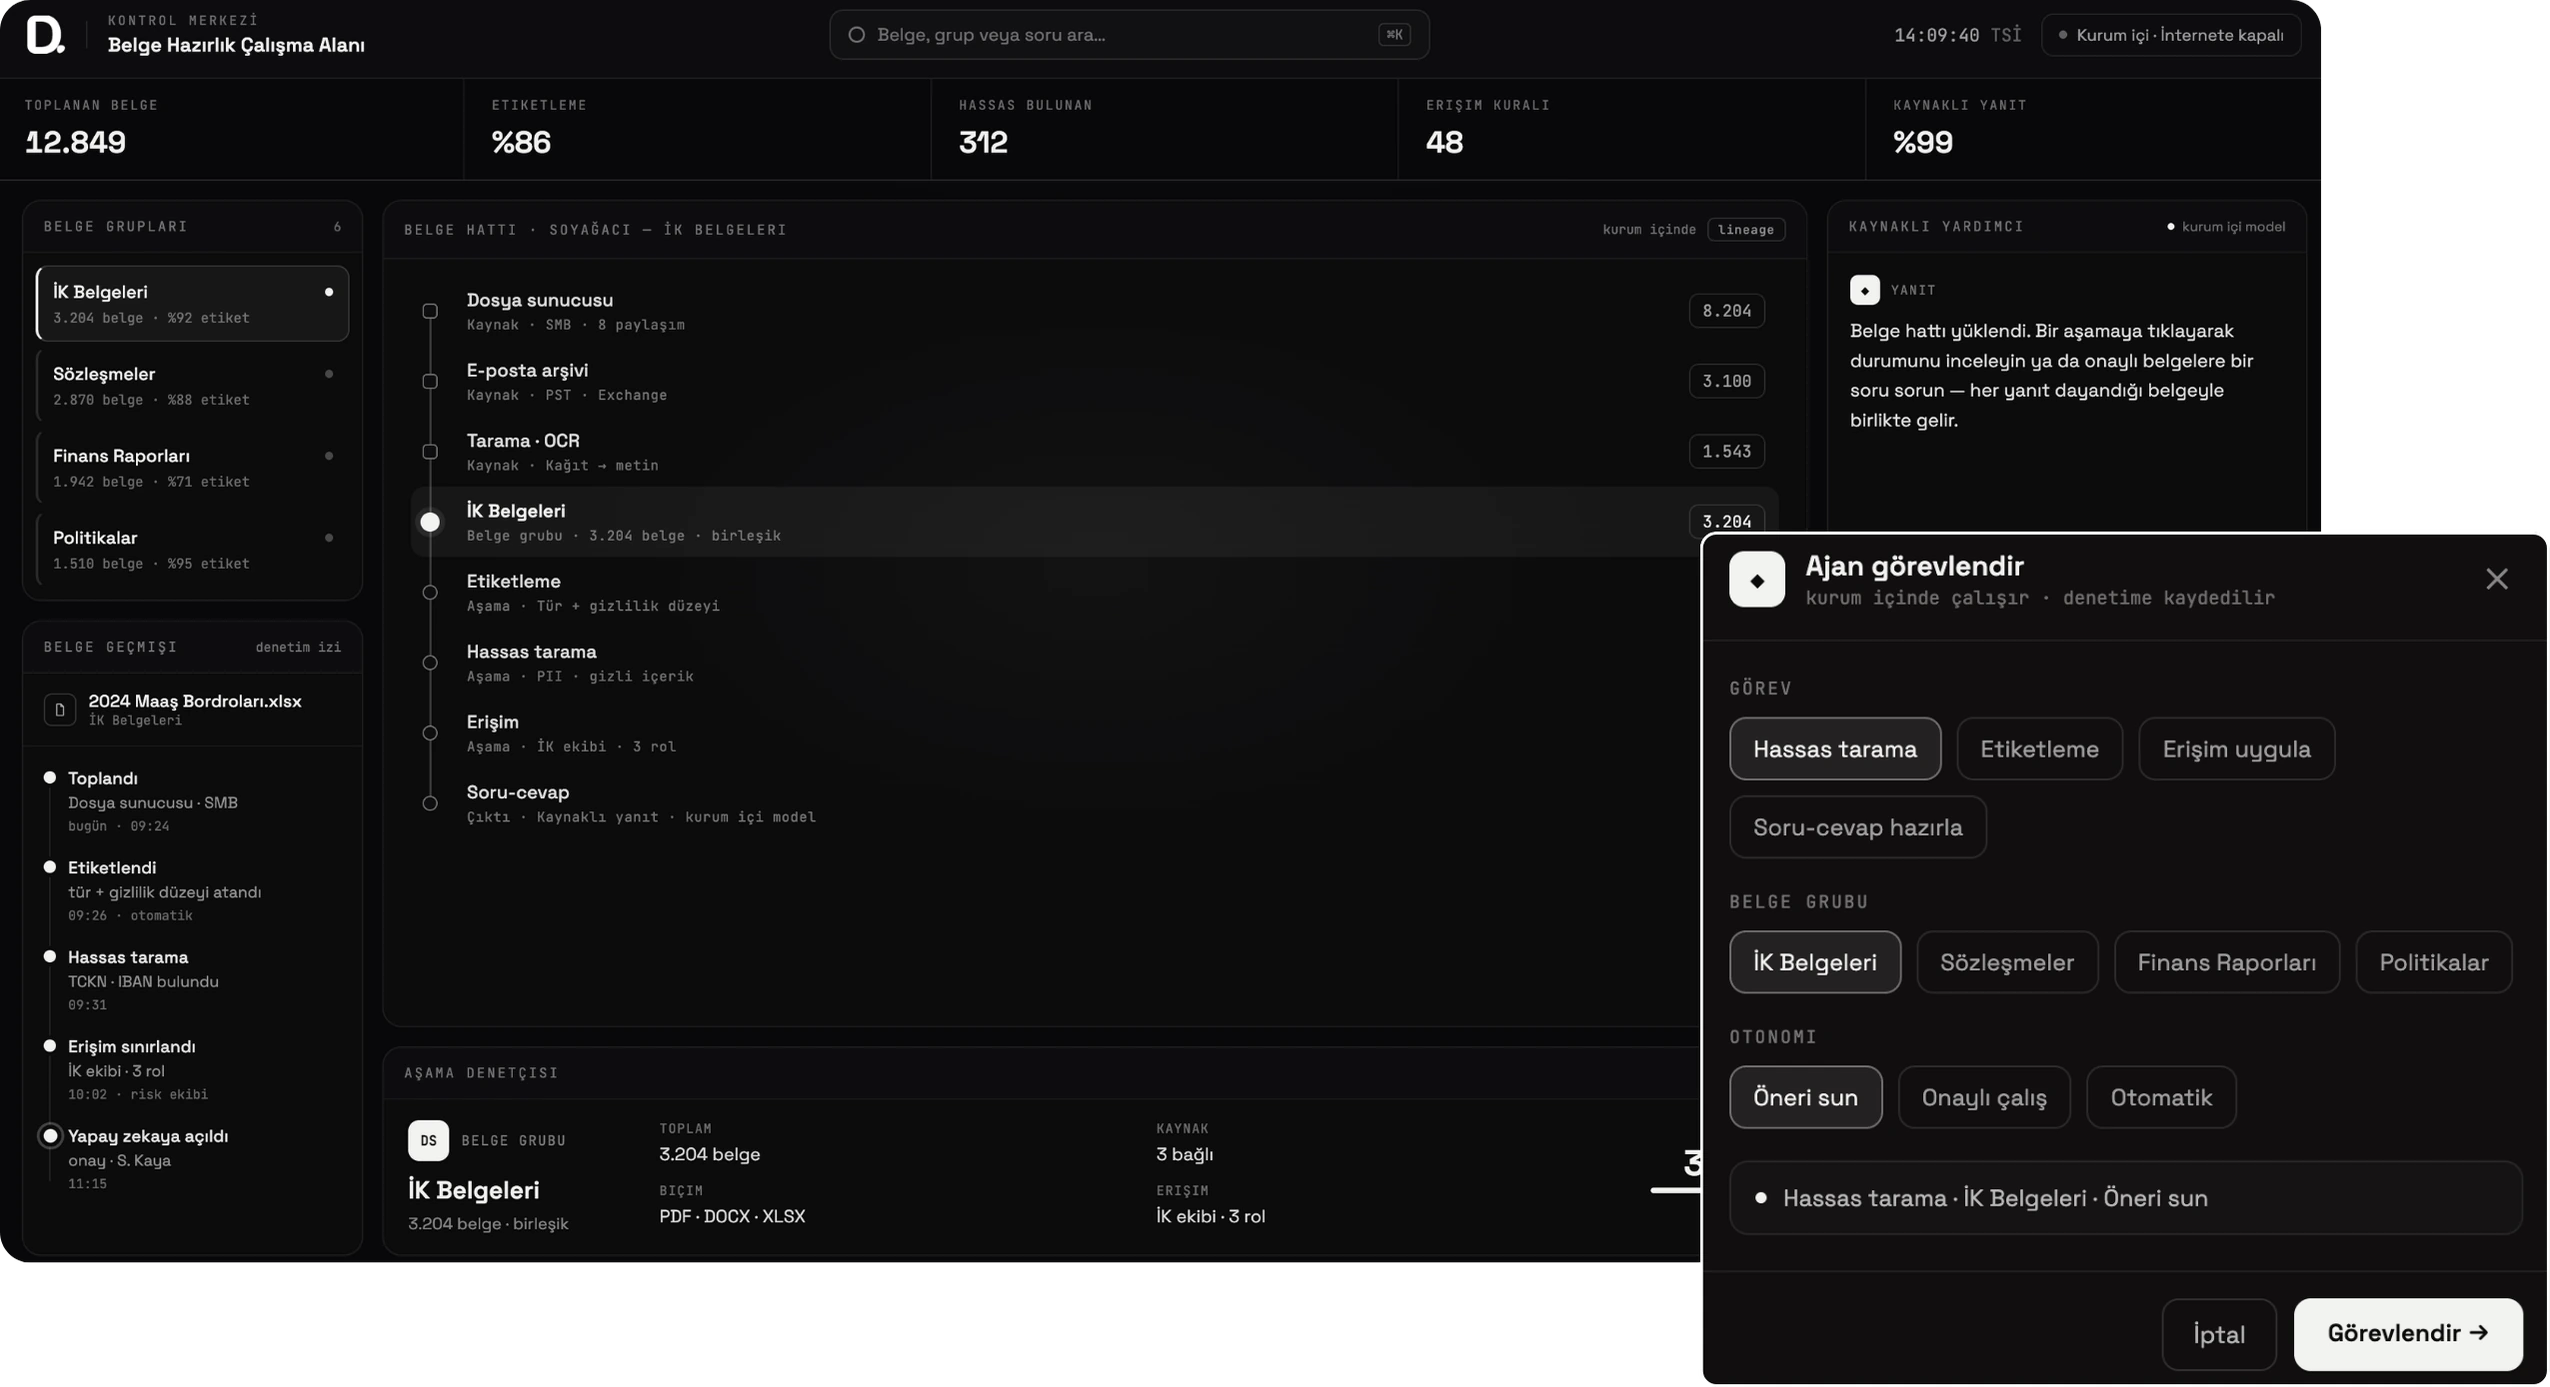Choose Etiketleme task option in dialog
2550x1387 pixels.
coord(2038,748)
